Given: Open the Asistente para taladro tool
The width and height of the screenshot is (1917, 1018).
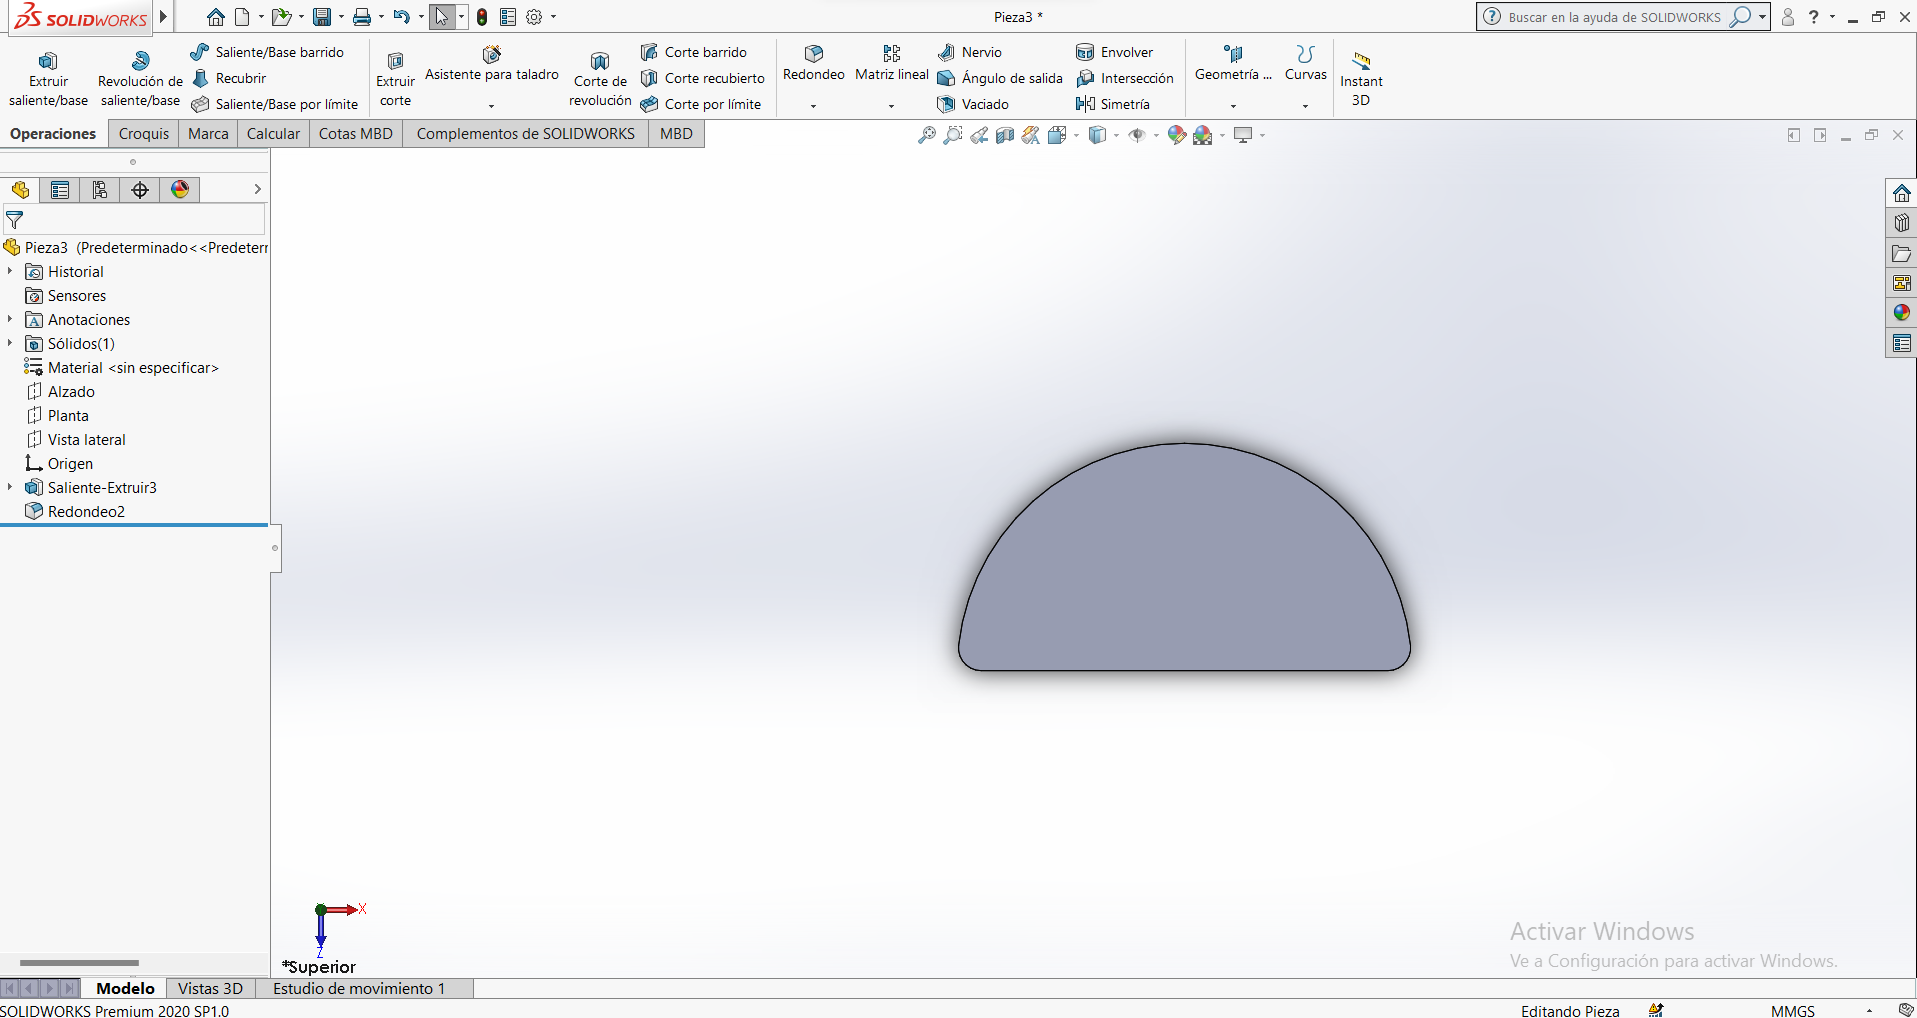Looking at the screenshot, I should (491, 65).
